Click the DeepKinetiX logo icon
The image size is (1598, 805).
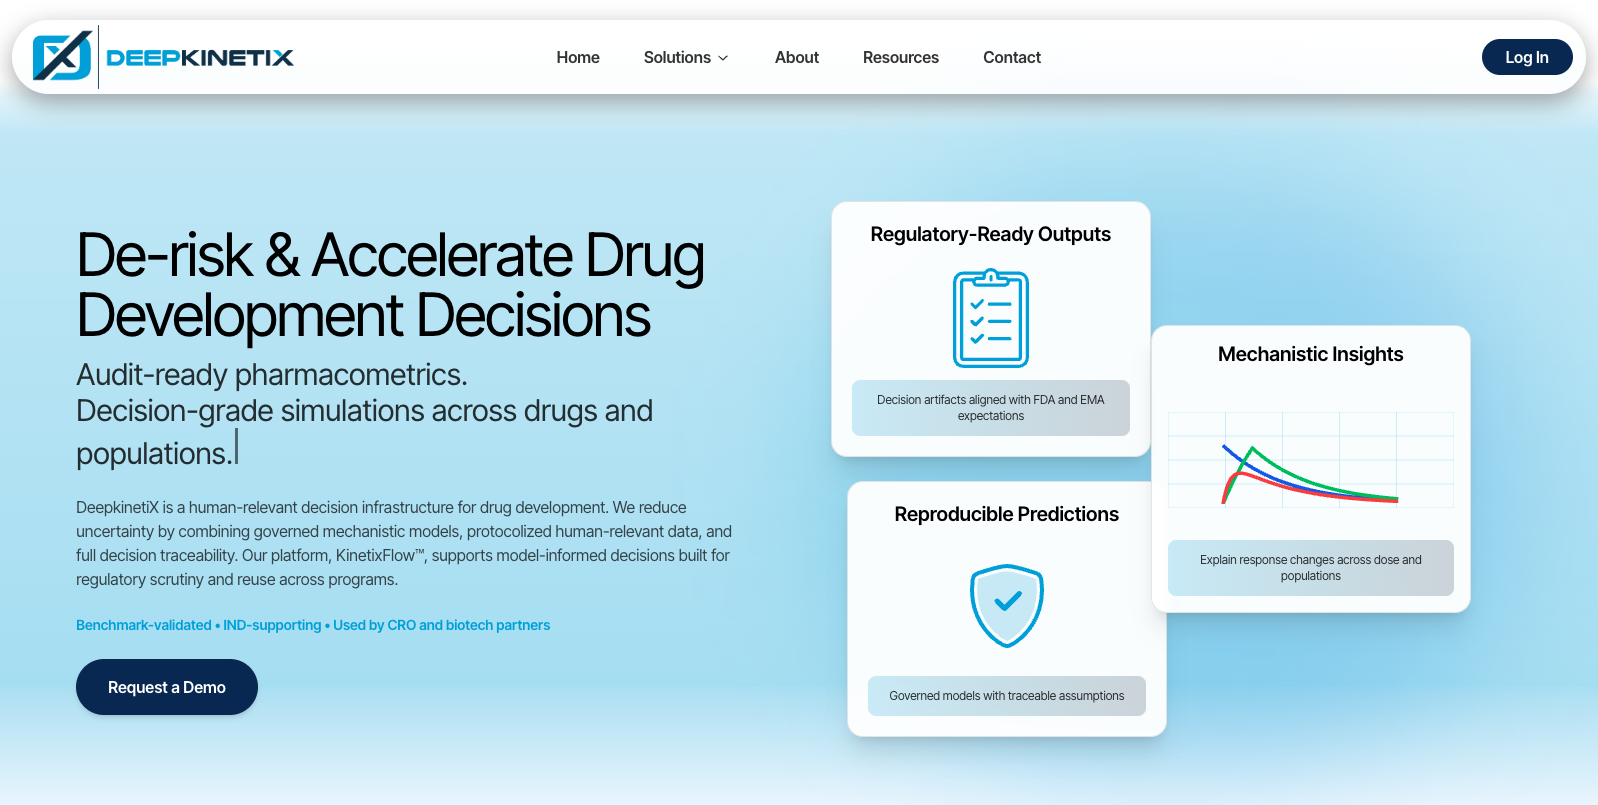tap(62, 57)
